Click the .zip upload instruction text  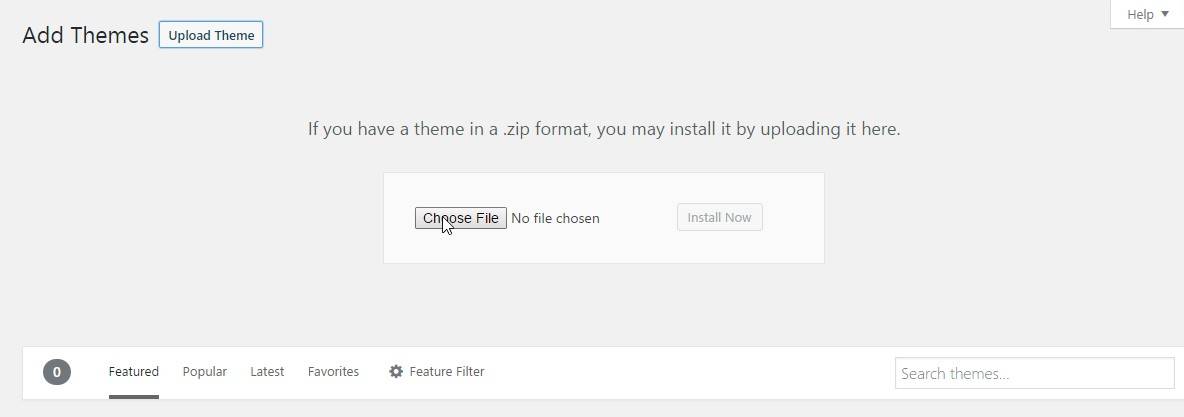click(604, 129)
